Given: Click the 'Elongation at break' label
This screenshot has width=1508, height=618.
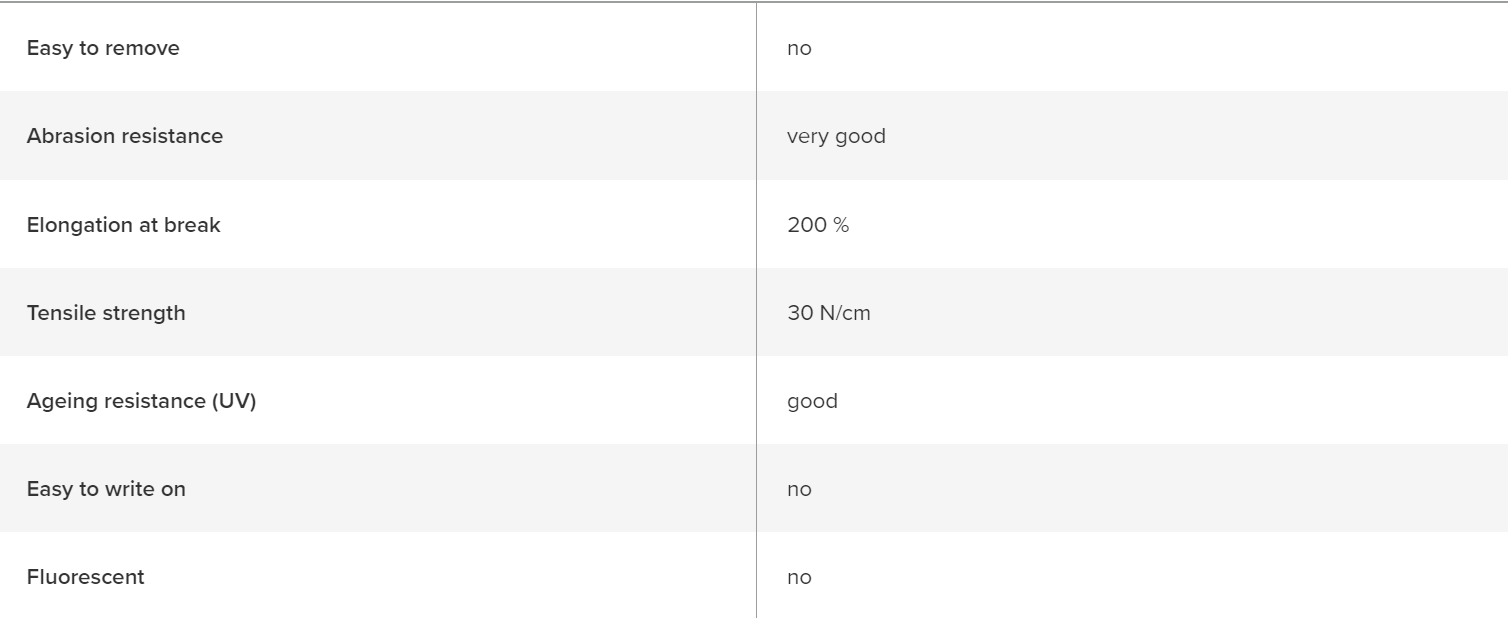Looking at the screenshot, I should pos(123,225).
